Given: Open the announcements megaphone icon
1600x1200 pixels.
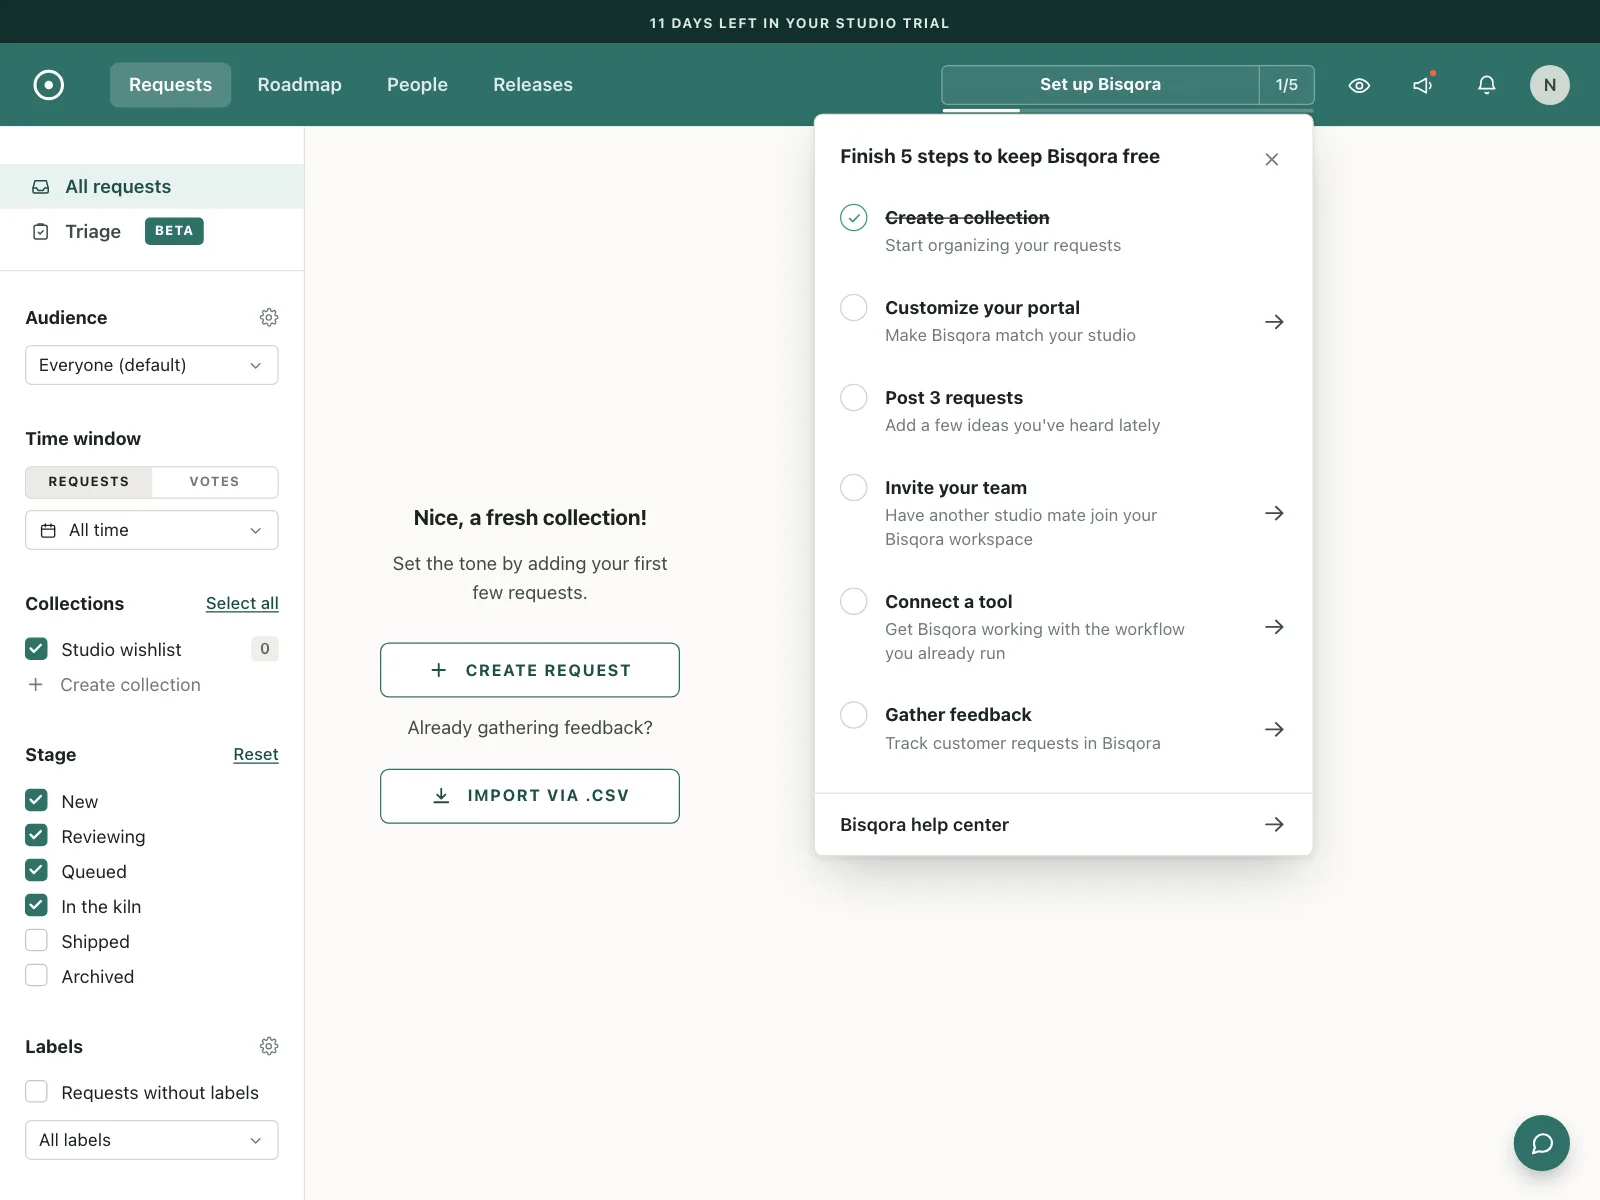Looking at the screenshot, I should (x=1423, y=85).
